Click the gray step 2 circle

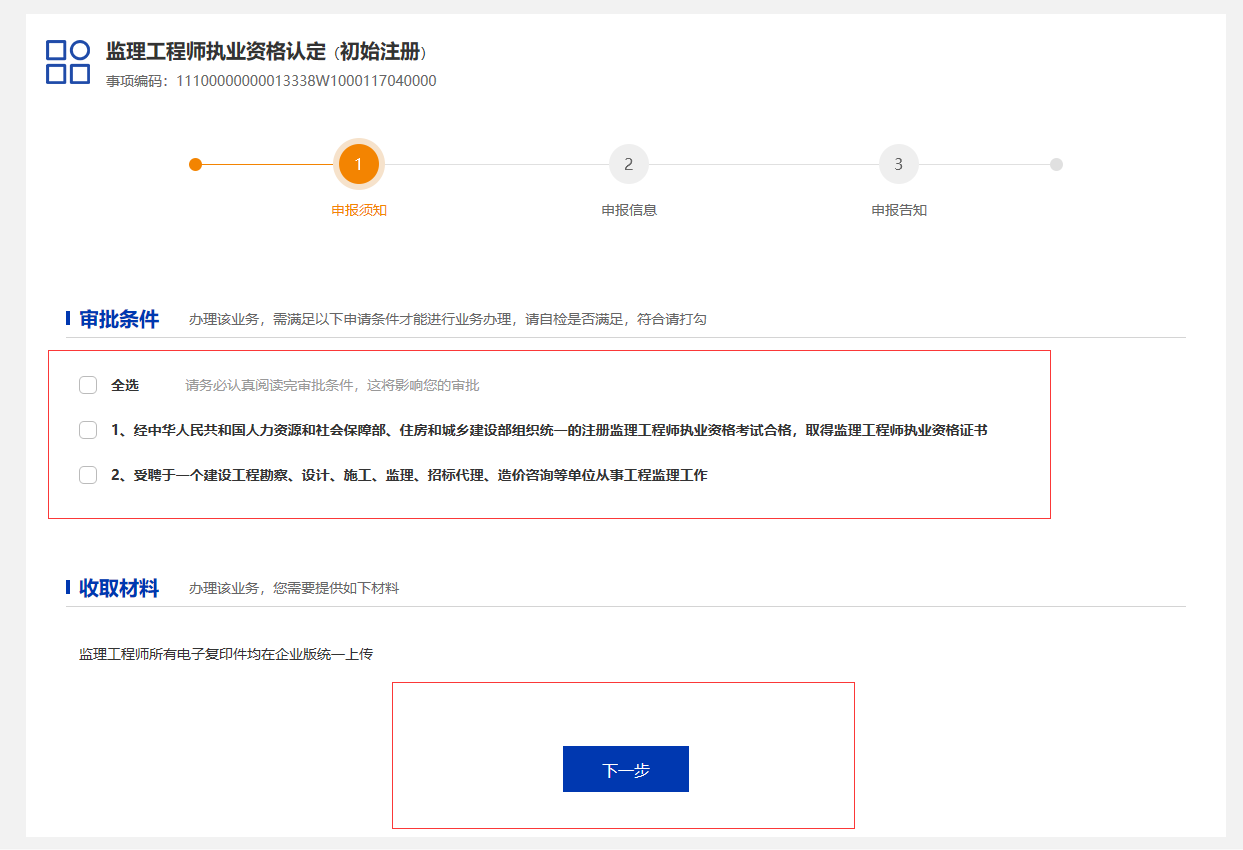(628, 164)
